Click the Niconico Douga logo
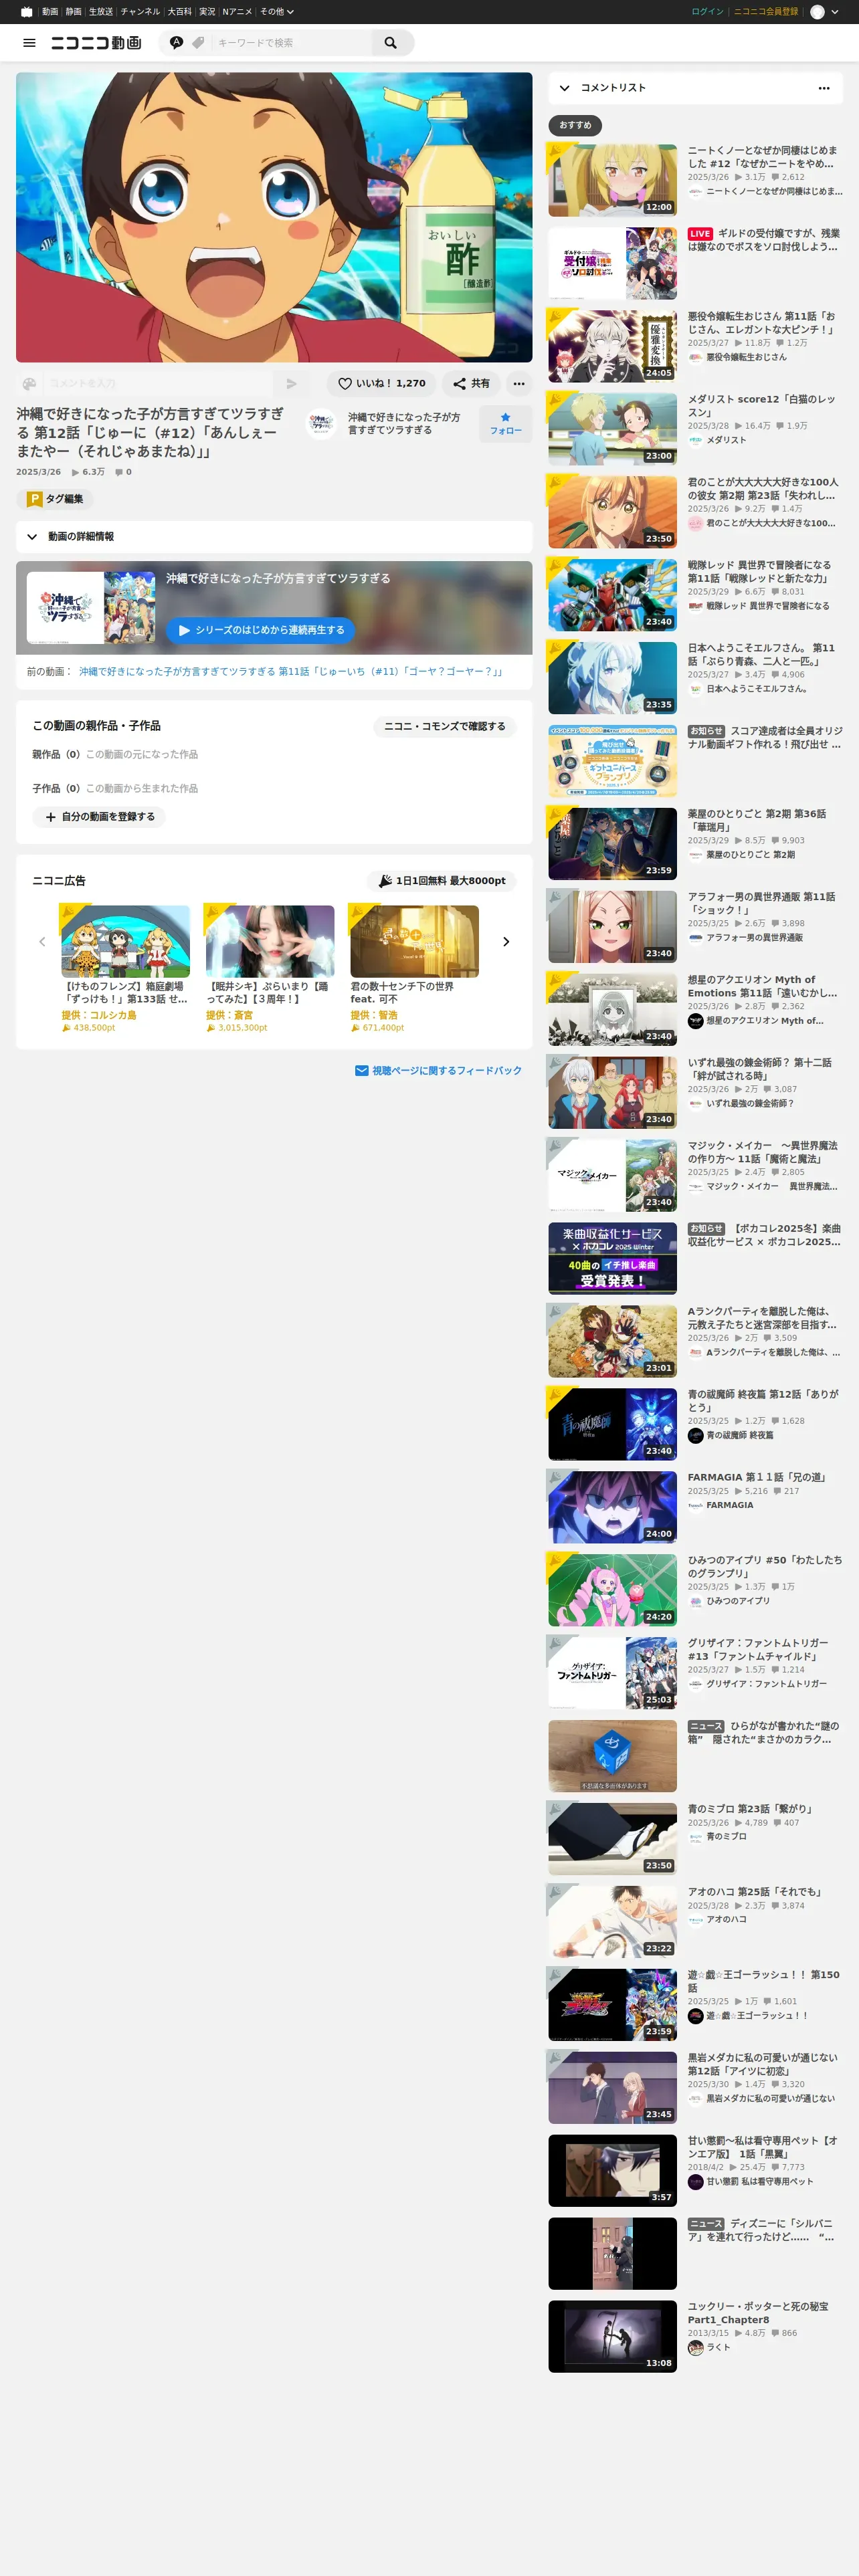 (x=96, y=43)
